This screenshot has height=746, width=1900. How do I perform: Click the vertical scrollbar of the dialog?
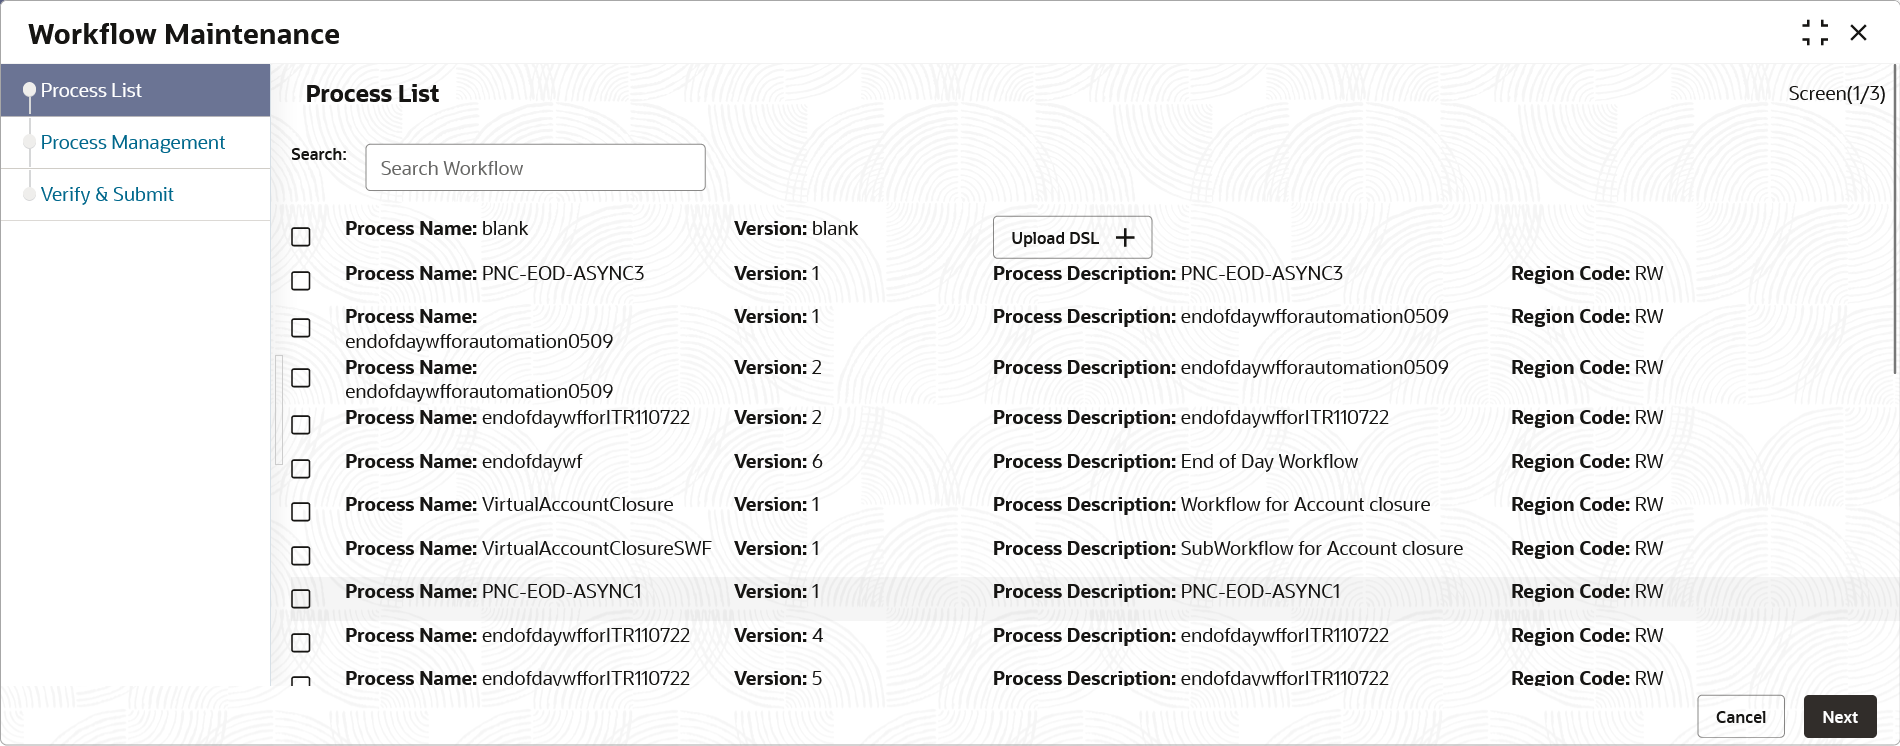pos(1895,220)
